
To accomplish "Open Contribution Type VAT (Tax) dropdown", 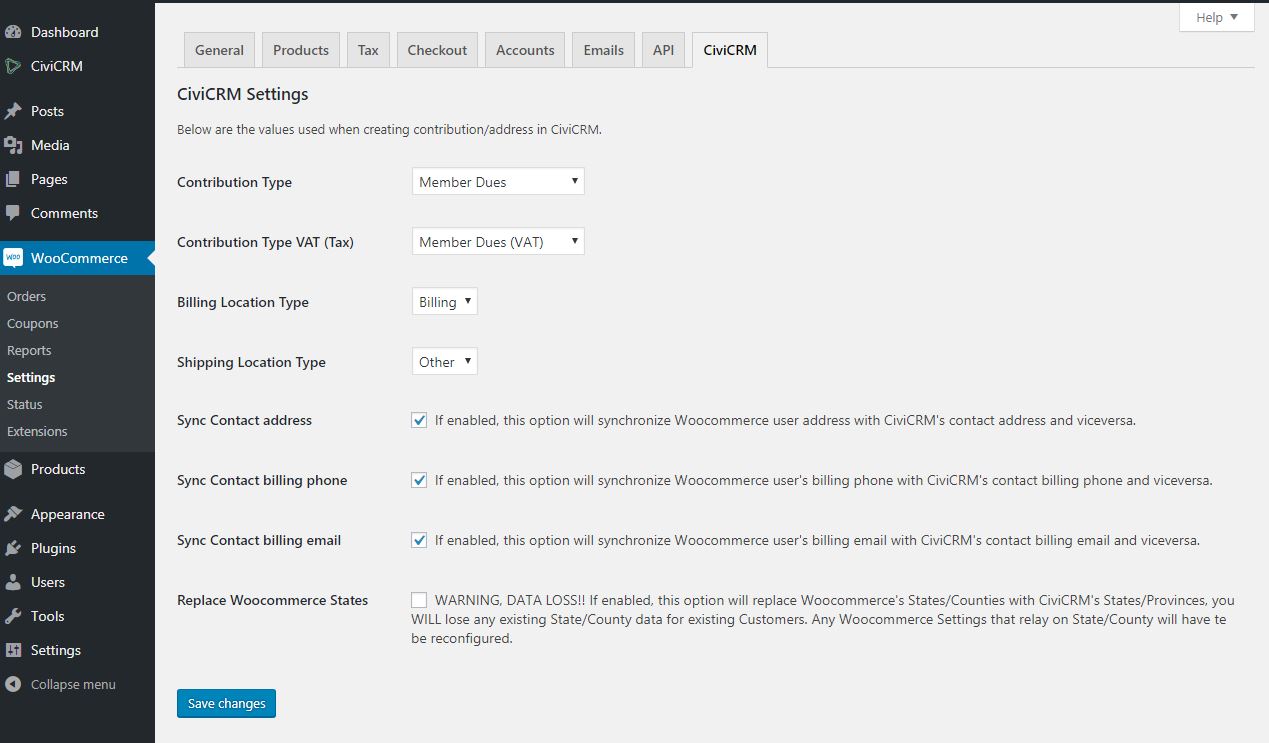I will tap(498, 242).
